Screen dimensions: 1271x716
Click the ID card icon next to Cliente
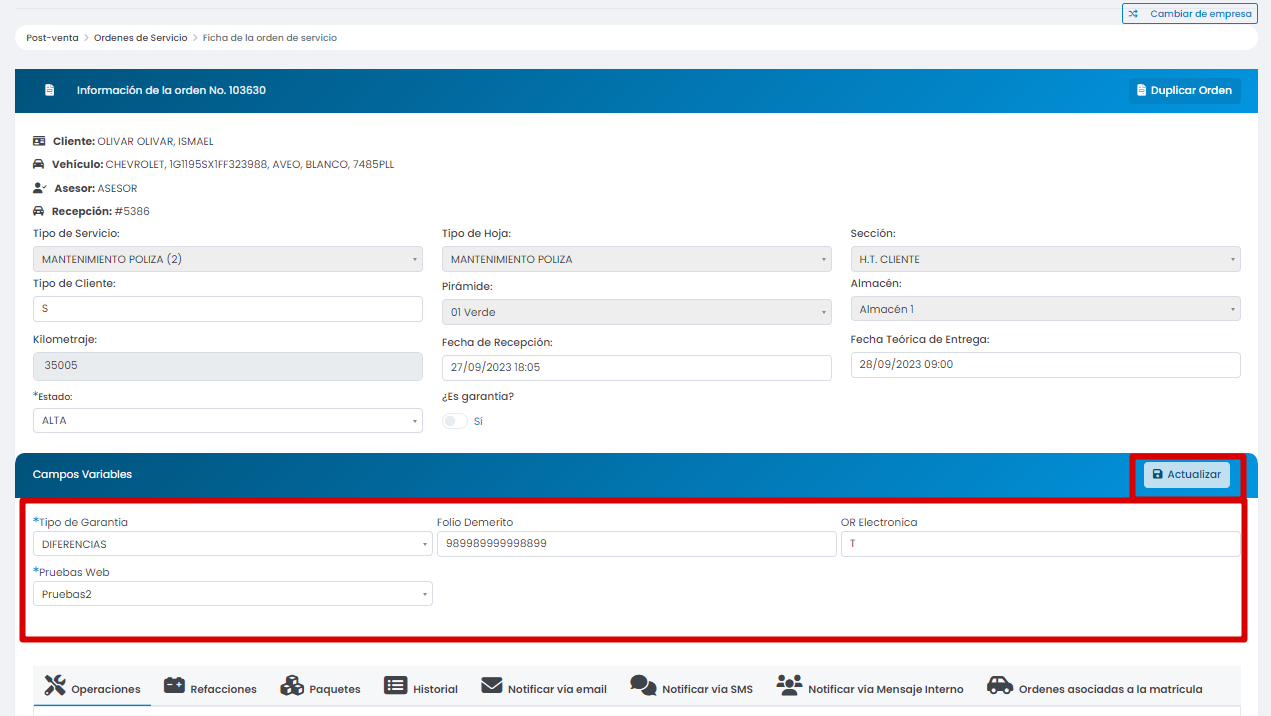point(39,141)
